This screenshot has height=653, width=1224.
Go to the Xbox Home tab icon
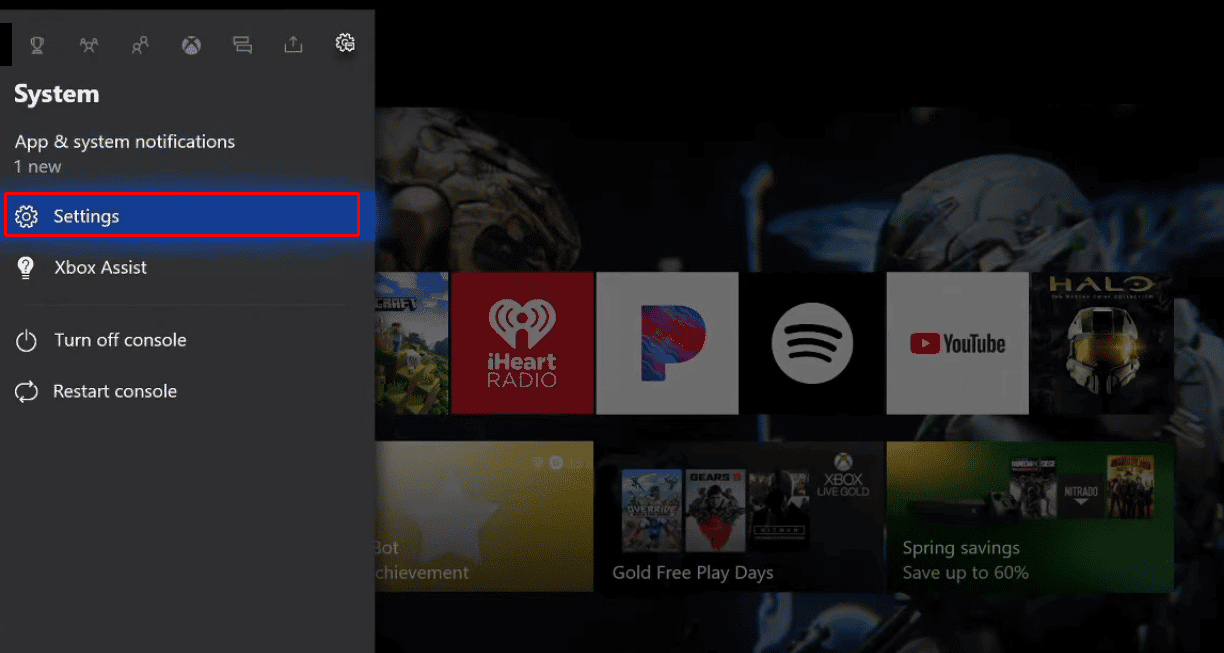[x=191, y=44]
